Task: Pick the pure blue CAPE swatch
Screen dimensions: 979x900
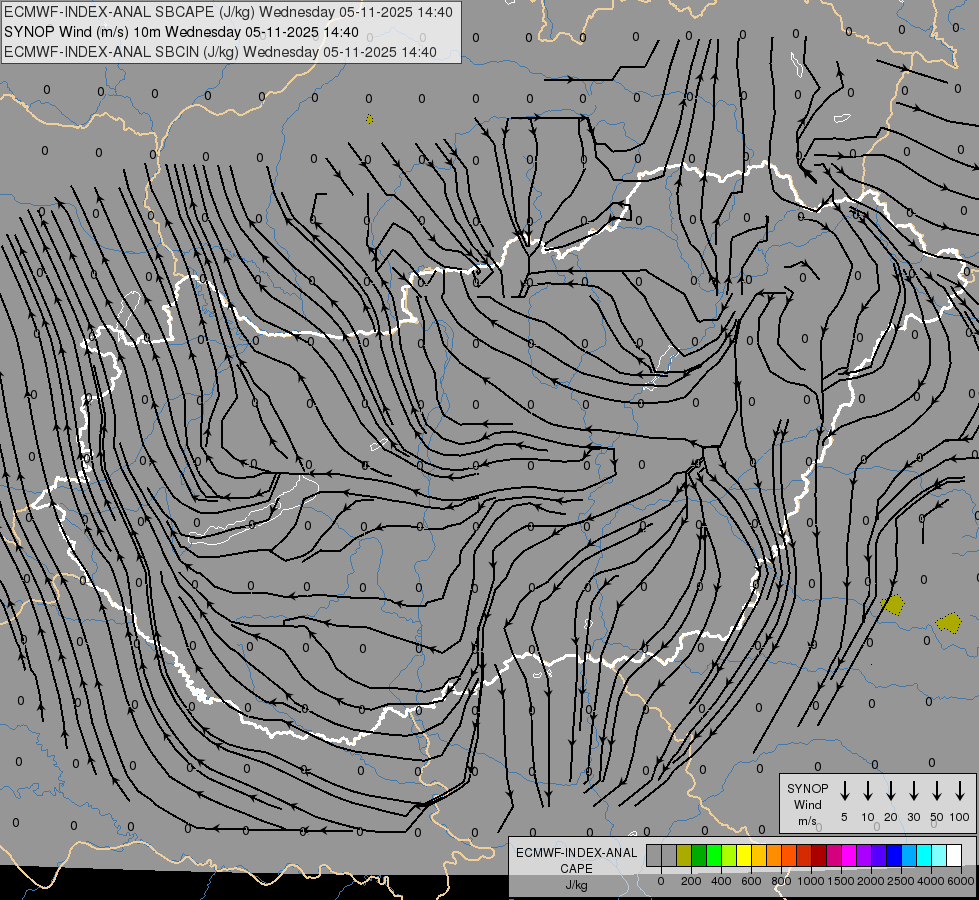Action: (893, 855)
